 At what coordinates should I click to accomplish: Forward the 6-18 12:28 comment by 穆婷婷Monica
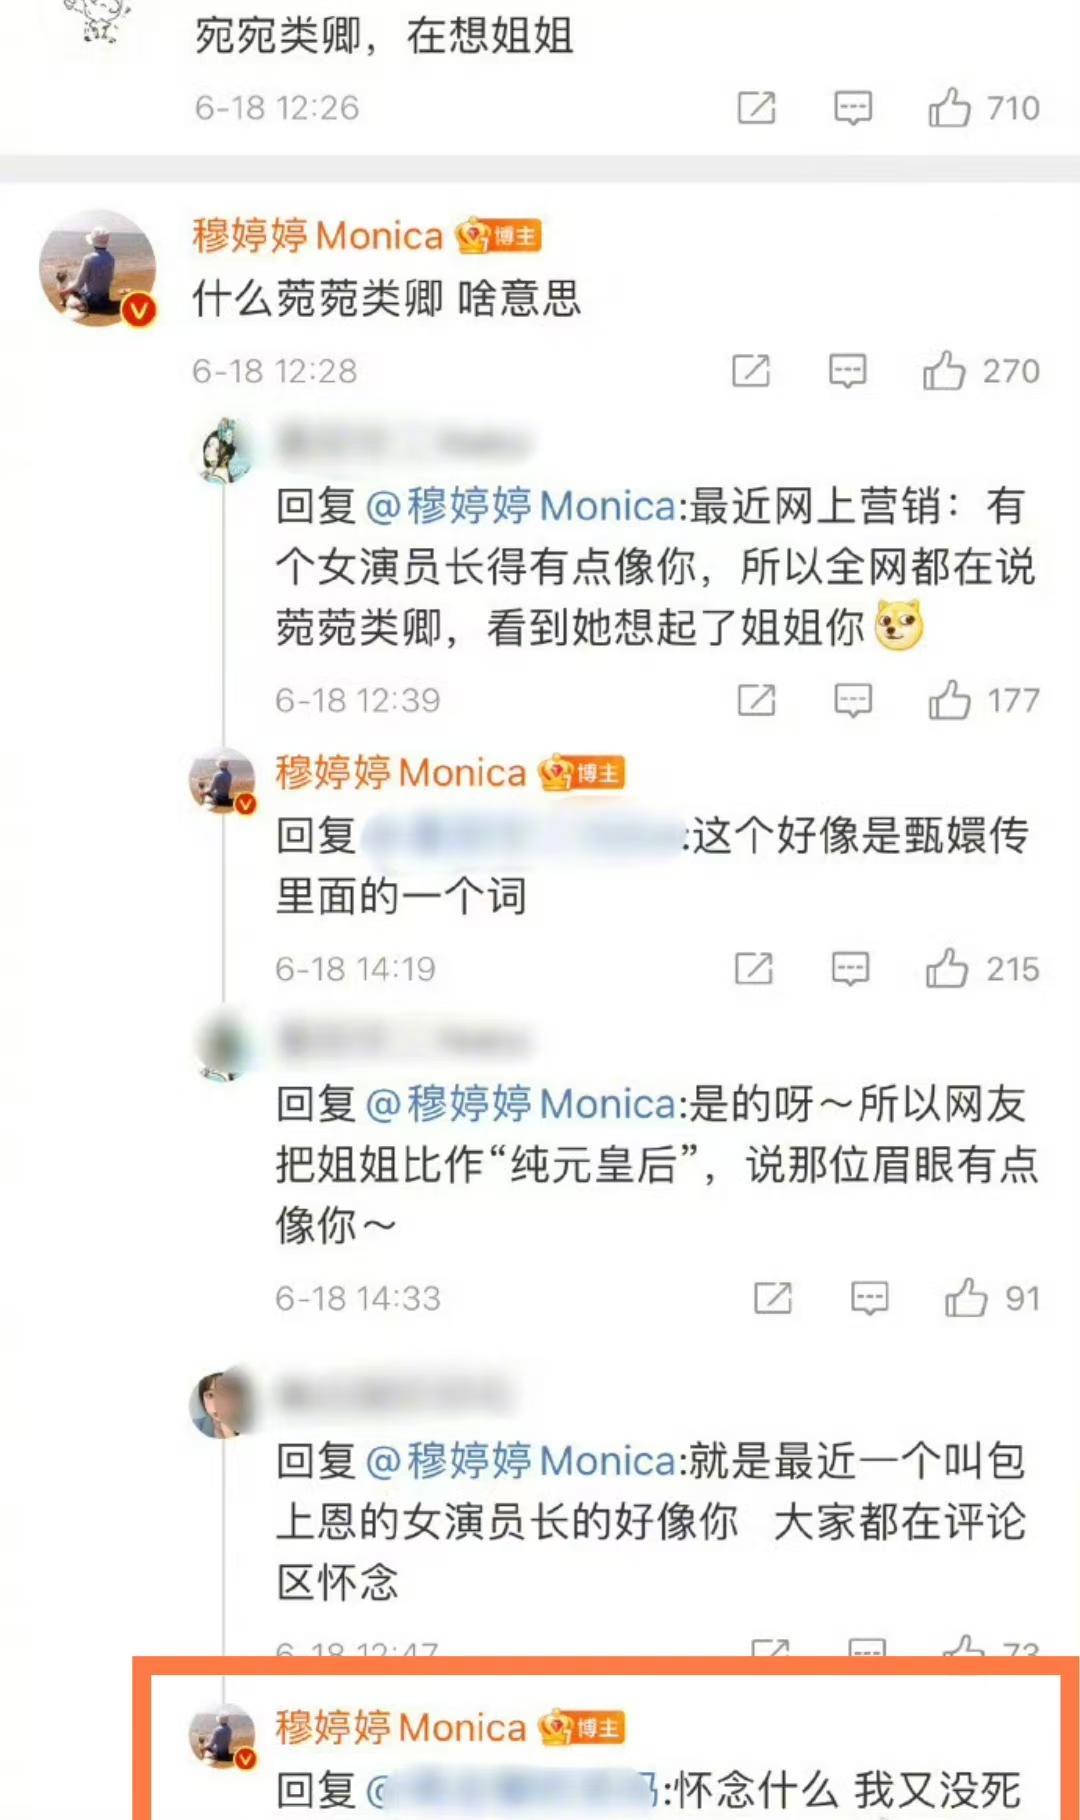(751, 370)
